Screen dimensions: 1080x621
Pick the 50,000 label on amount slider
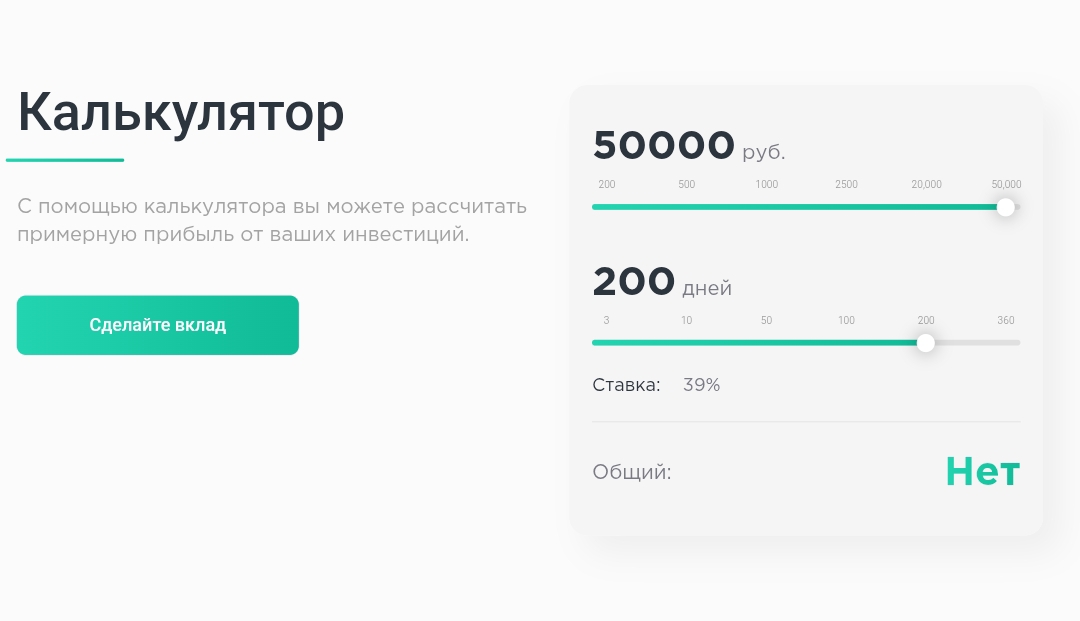coord(1006,185)
